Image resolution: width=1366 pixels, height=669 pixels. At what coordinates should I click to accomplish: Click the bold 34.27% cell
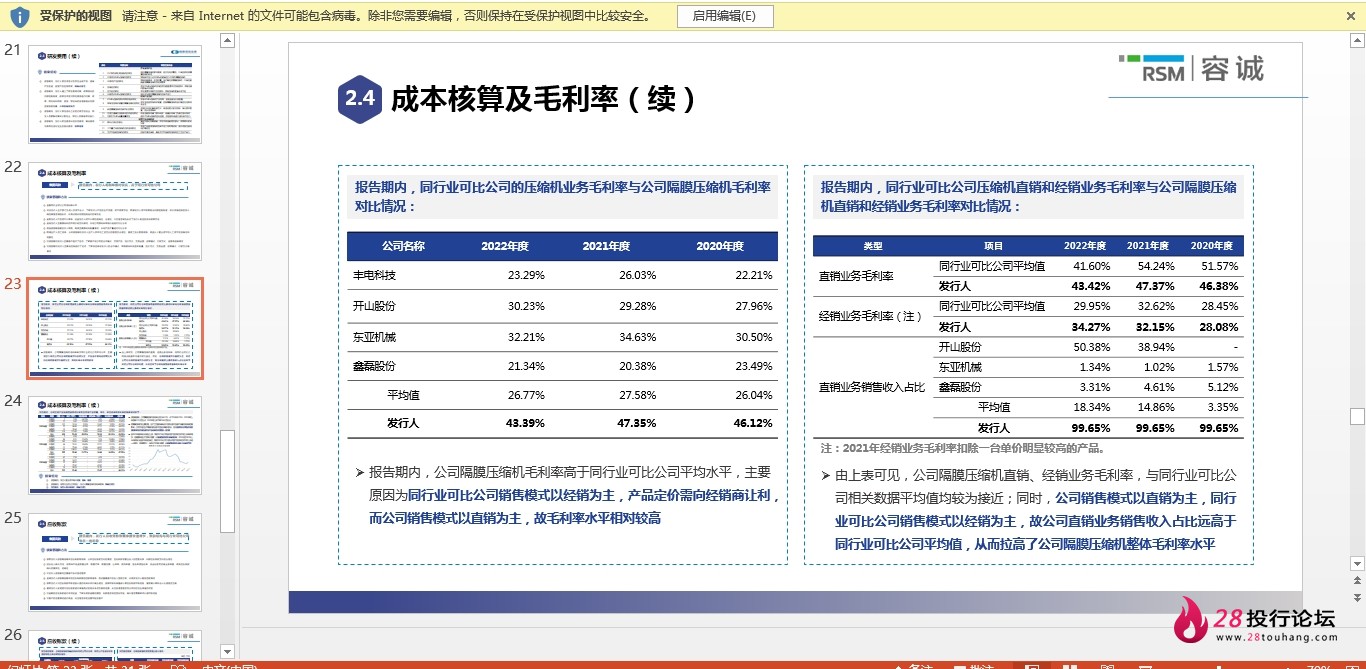[1092, 327]
